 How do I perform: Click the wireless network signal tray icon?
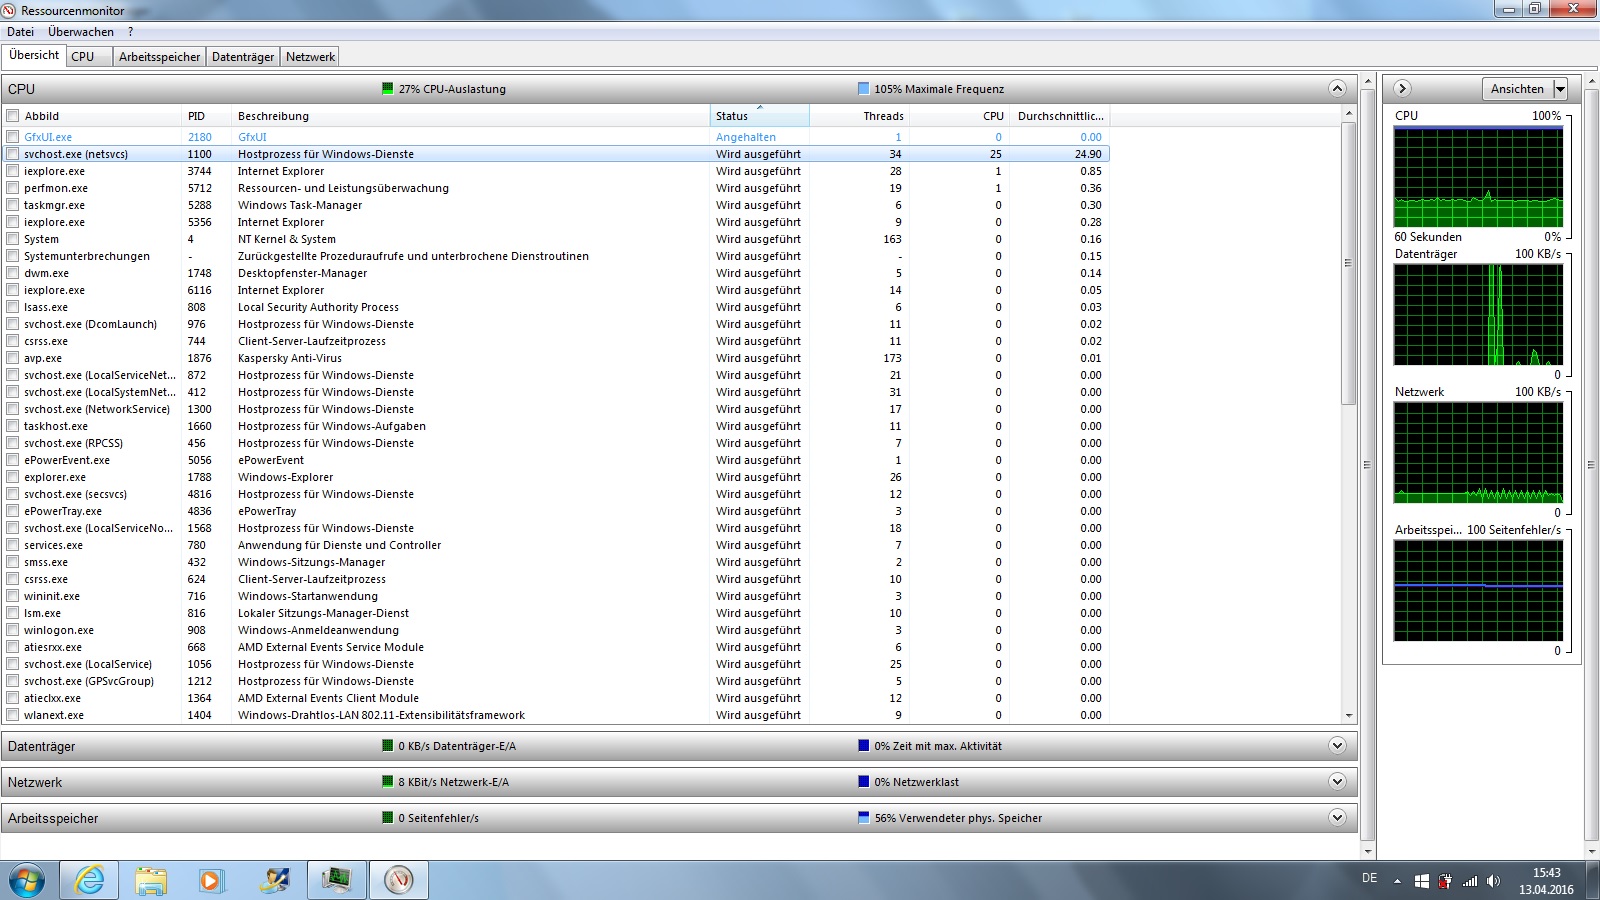pyautogui.click(x=1469, y=881)
